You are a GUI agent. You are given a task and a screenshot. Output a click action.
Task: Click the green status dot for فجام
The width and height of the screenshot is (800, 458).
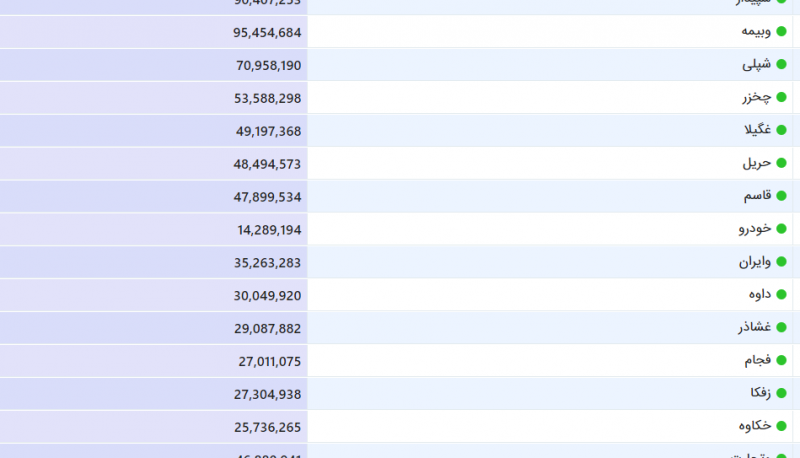[782, 360]
